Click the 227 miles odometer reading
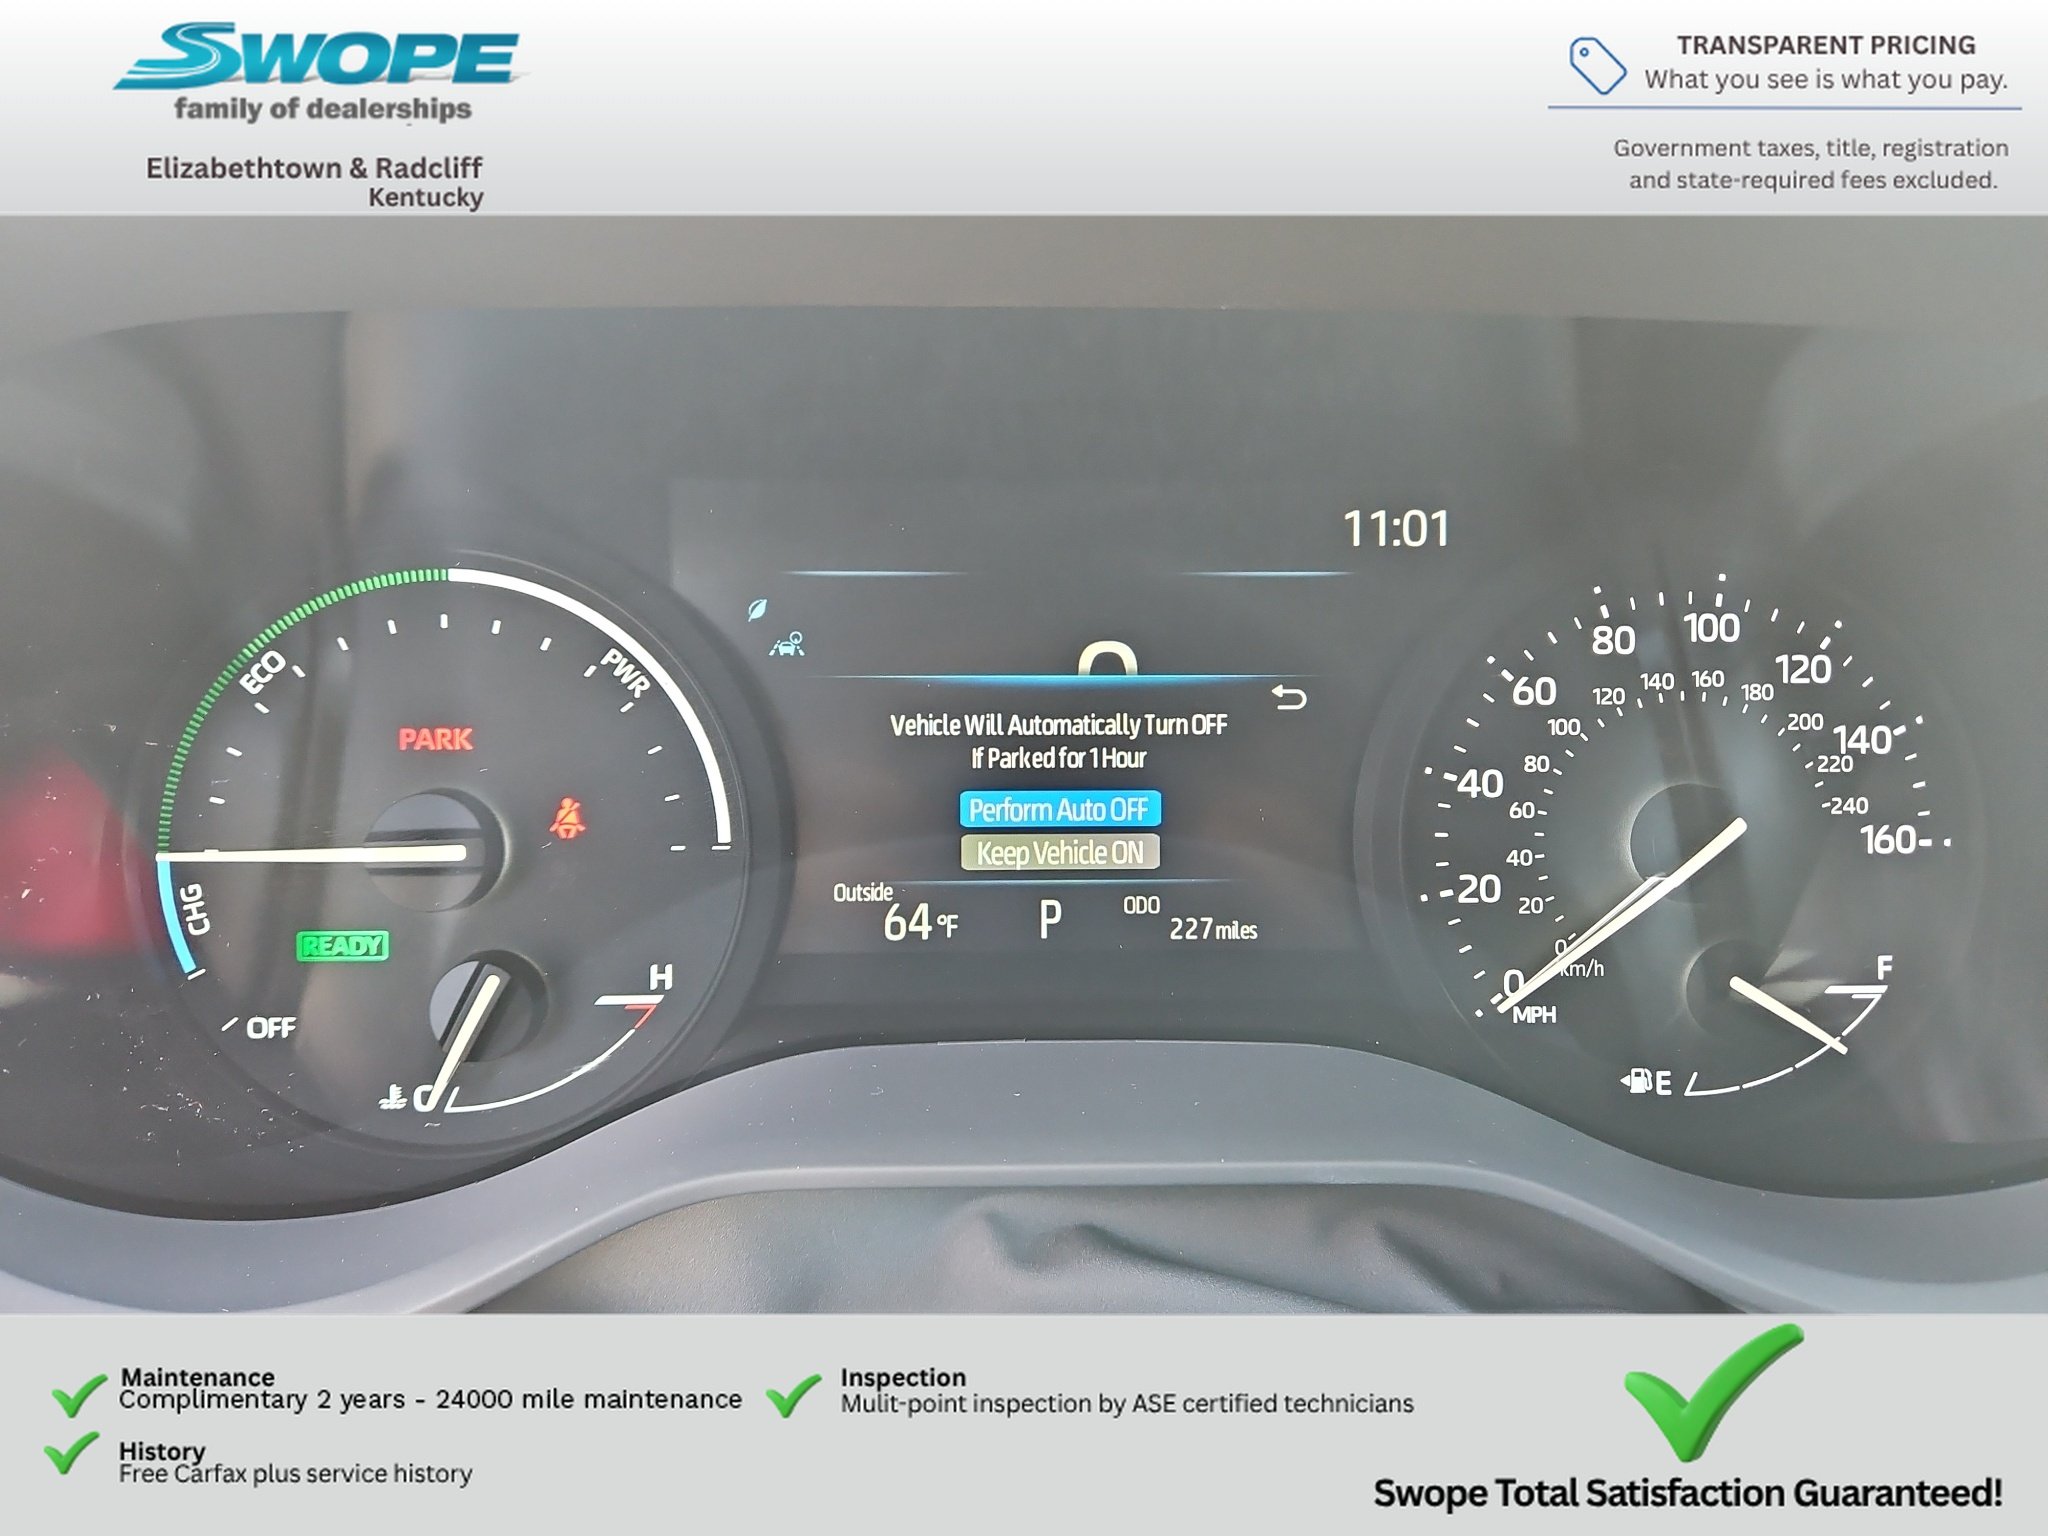The image size is (2048, 1536). click(1213, 929)
